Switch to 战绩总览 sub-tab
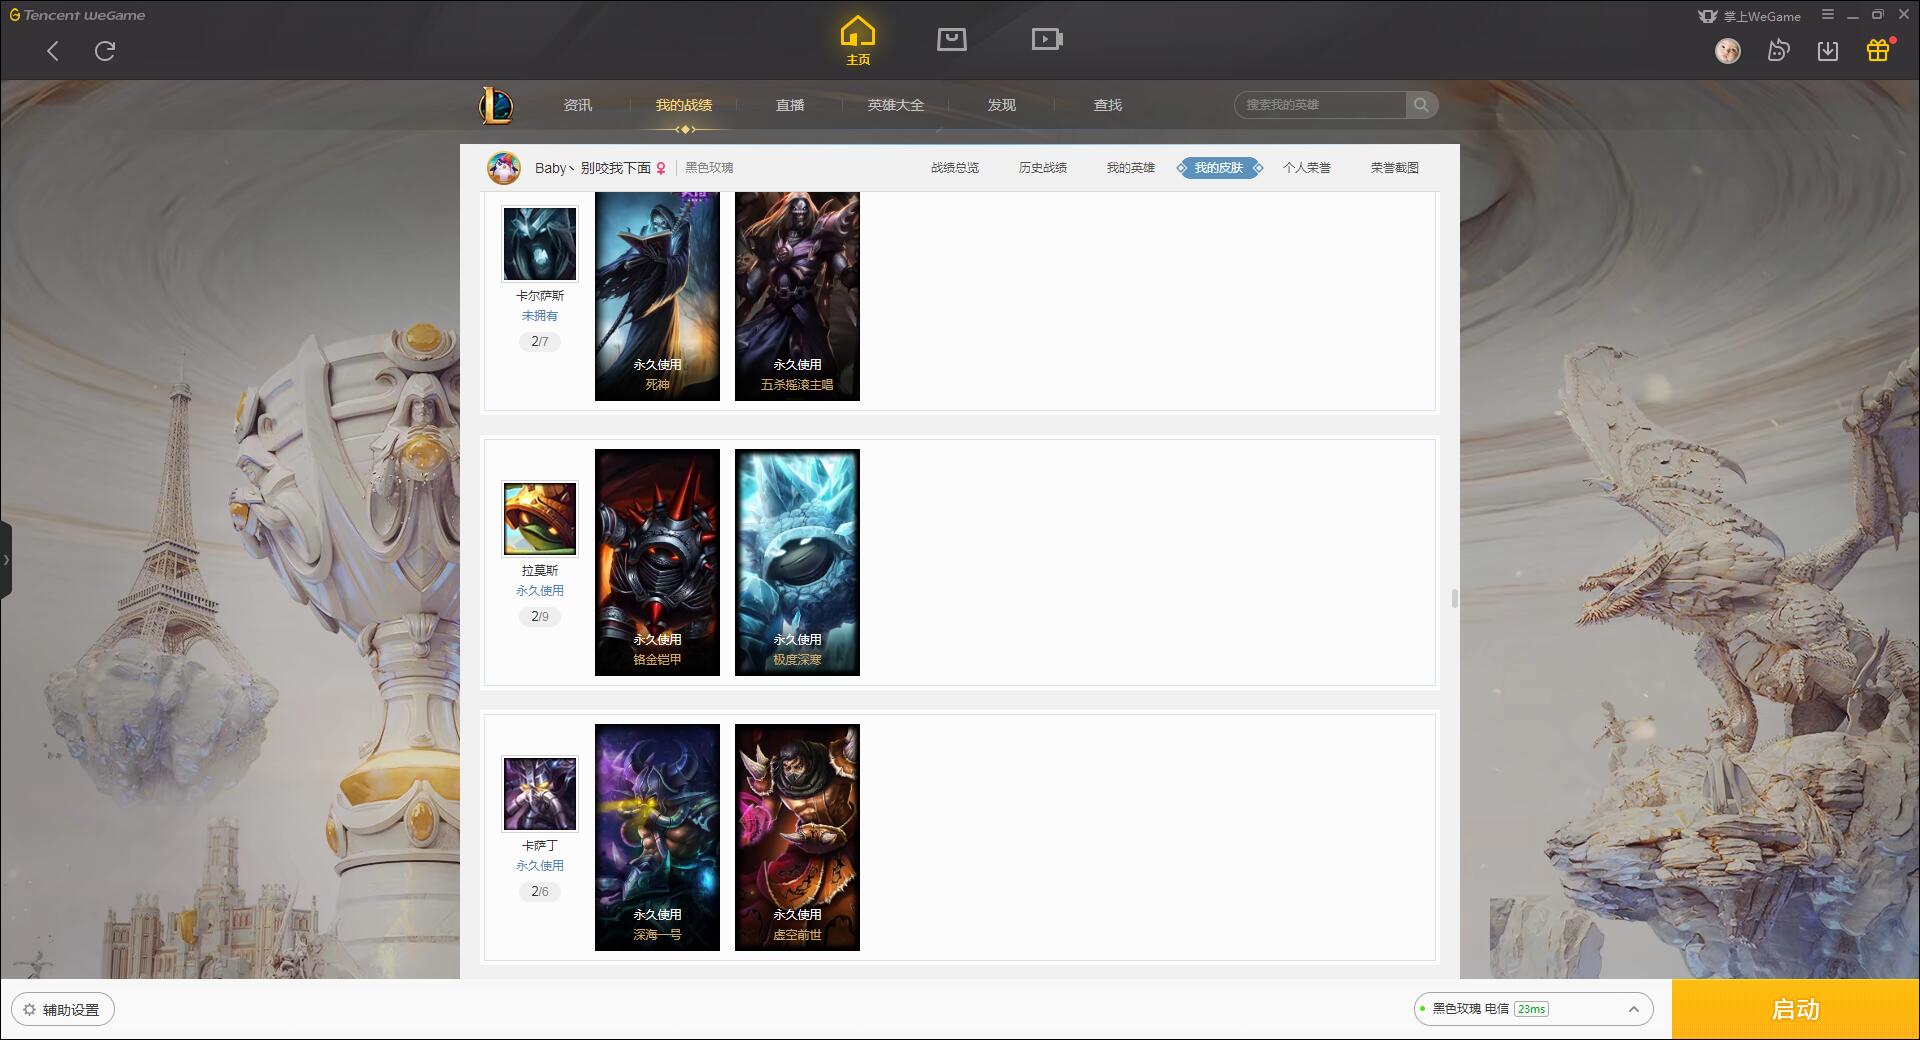The width and height of the screenshot is (1920, 1040). click(x=955, y=168)
